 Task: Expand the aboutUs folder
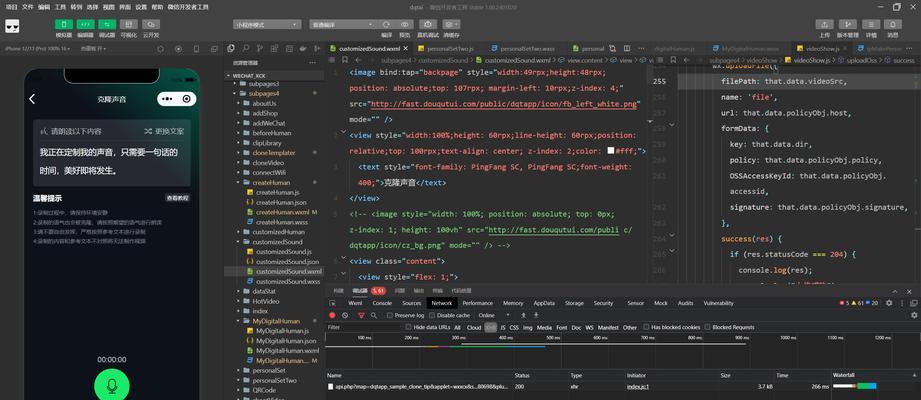point(264,103)
